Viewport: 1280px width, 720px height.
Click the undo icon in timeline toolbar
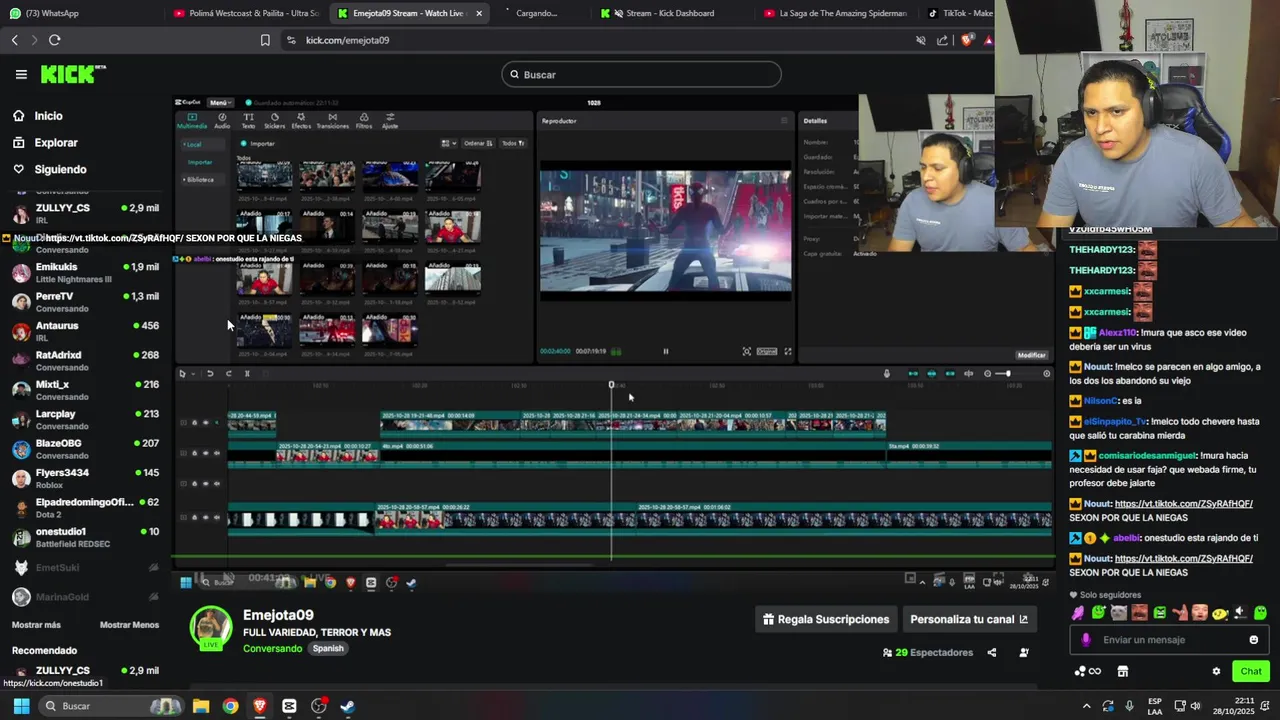click(210, 374)
